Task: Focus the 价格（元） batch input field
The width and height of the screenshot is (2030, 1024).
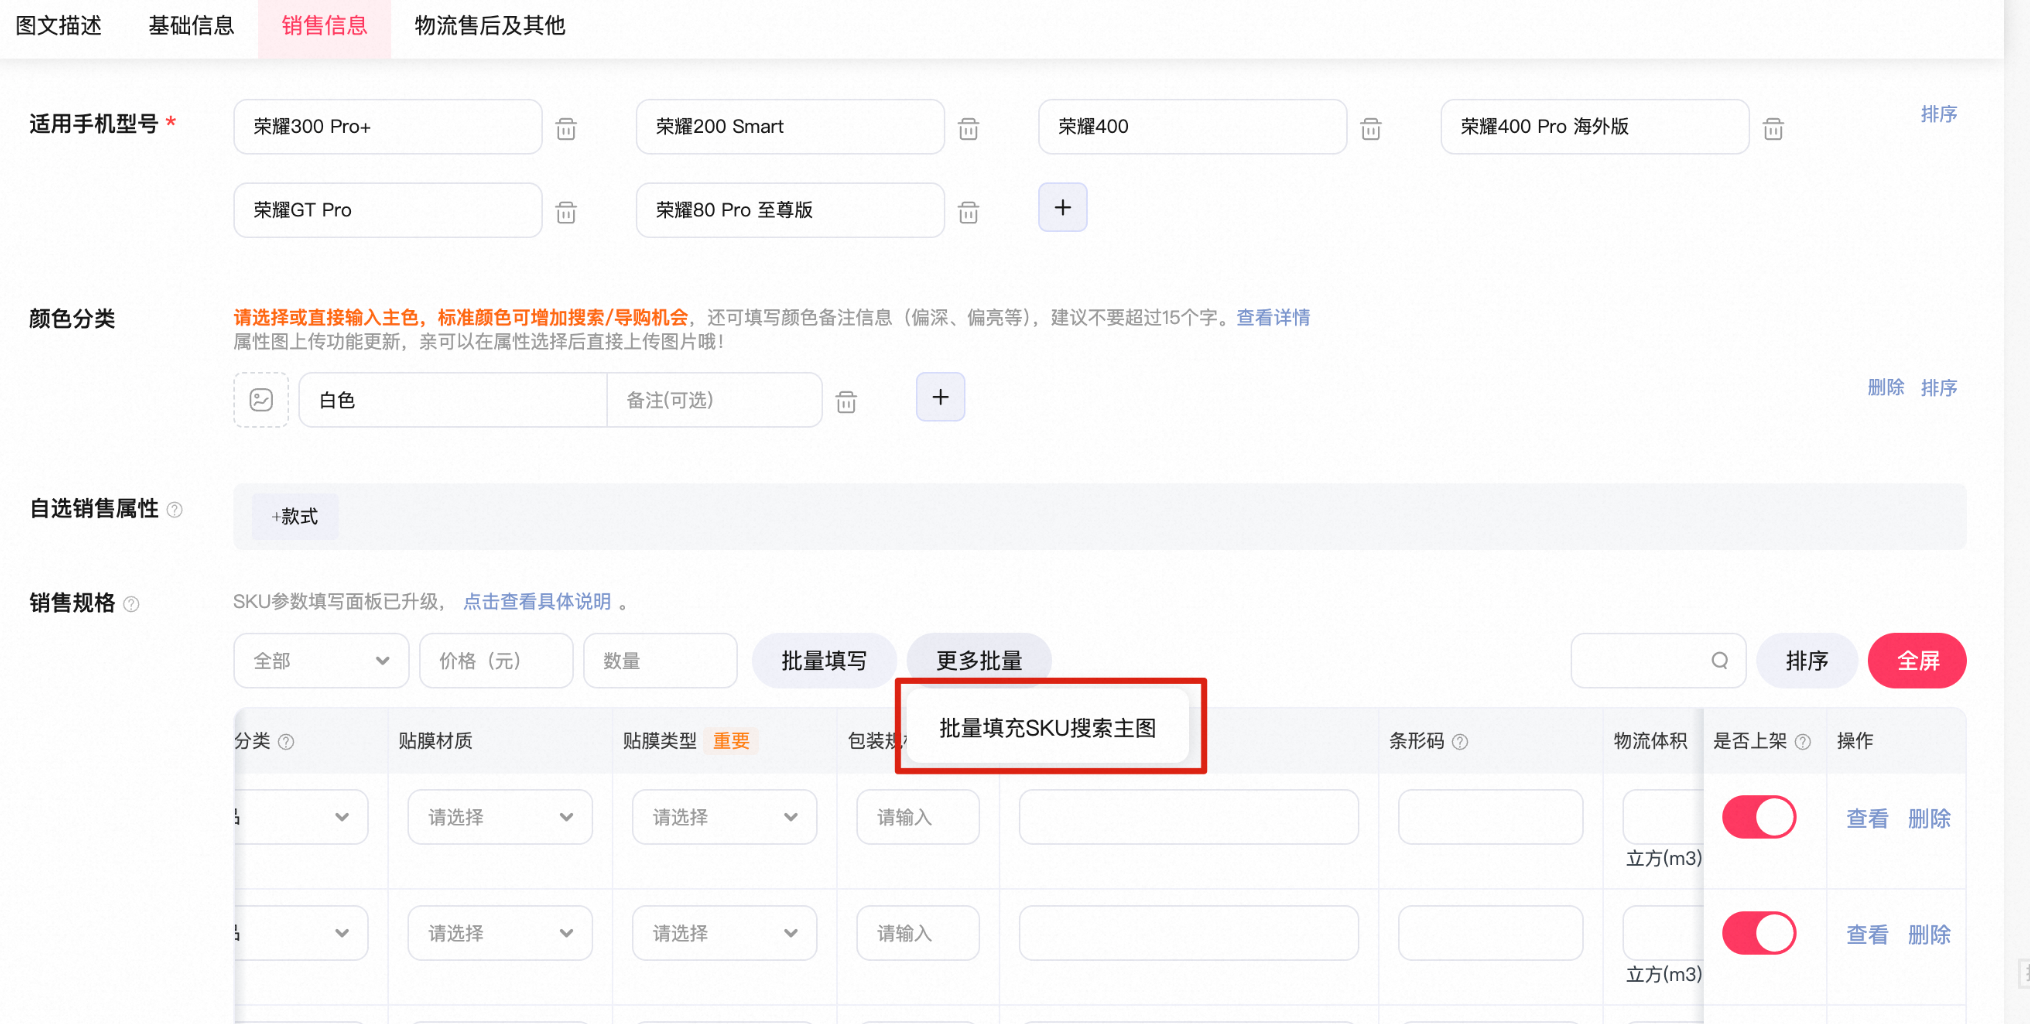Action: tap(496, 661)
